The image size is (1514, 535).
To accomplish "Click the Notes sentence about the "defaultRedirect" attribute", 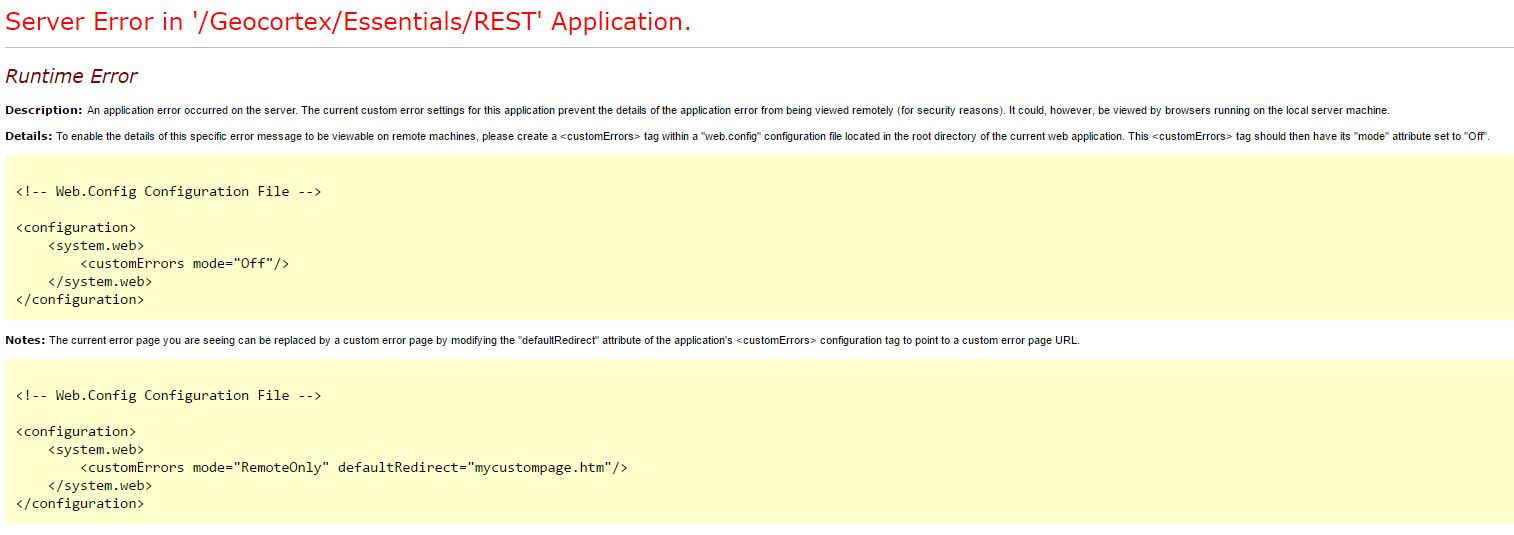I will tap(564, 340).
